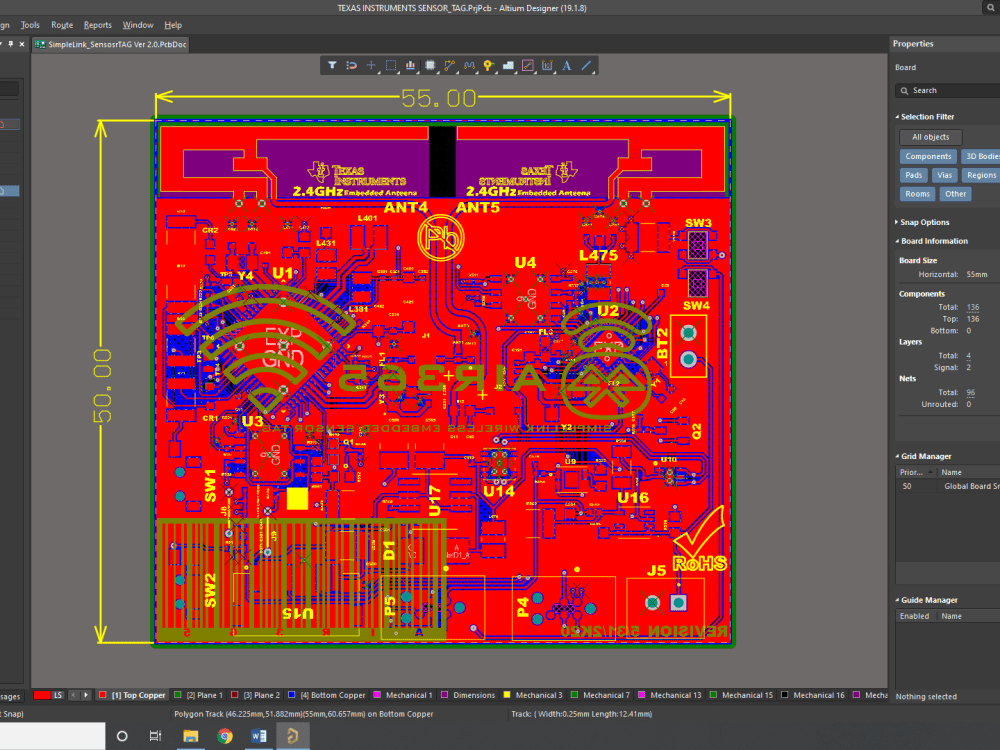Open the Route menu
The height and width of the screenshot is (750, 1000).
[x=62, y=25]
